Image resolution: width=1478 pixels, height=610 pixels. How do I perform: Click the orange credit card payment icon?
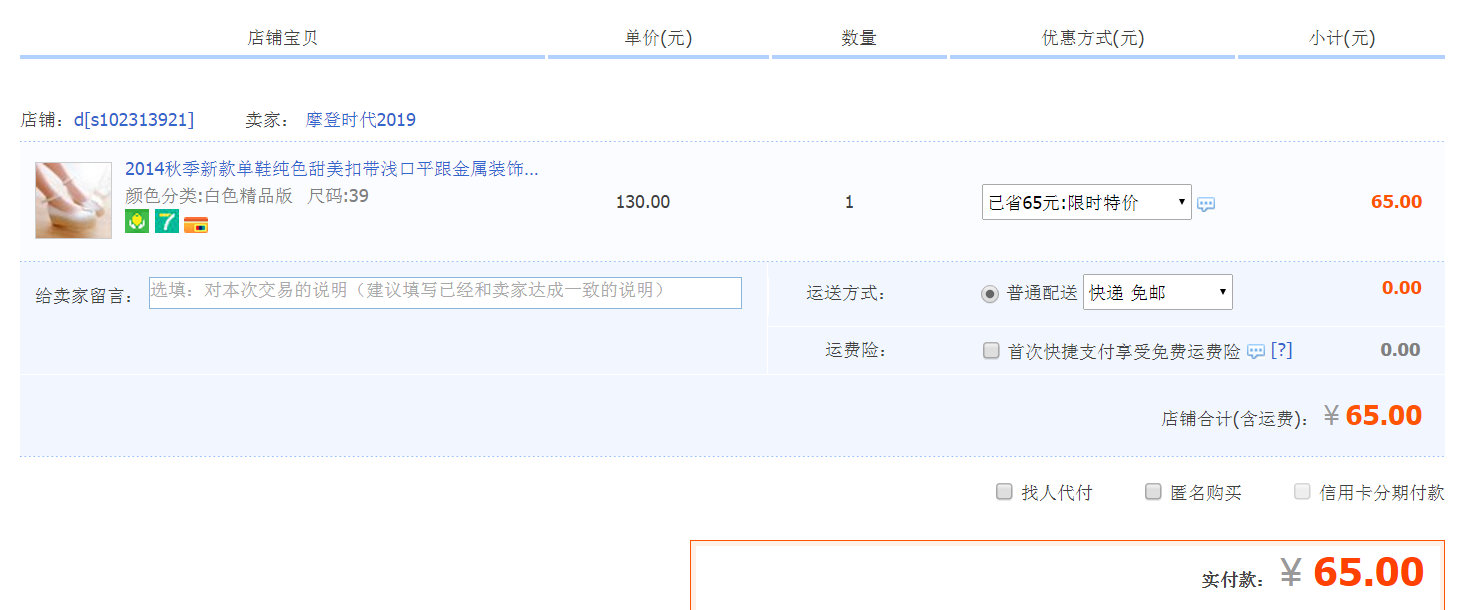point(196,224)
